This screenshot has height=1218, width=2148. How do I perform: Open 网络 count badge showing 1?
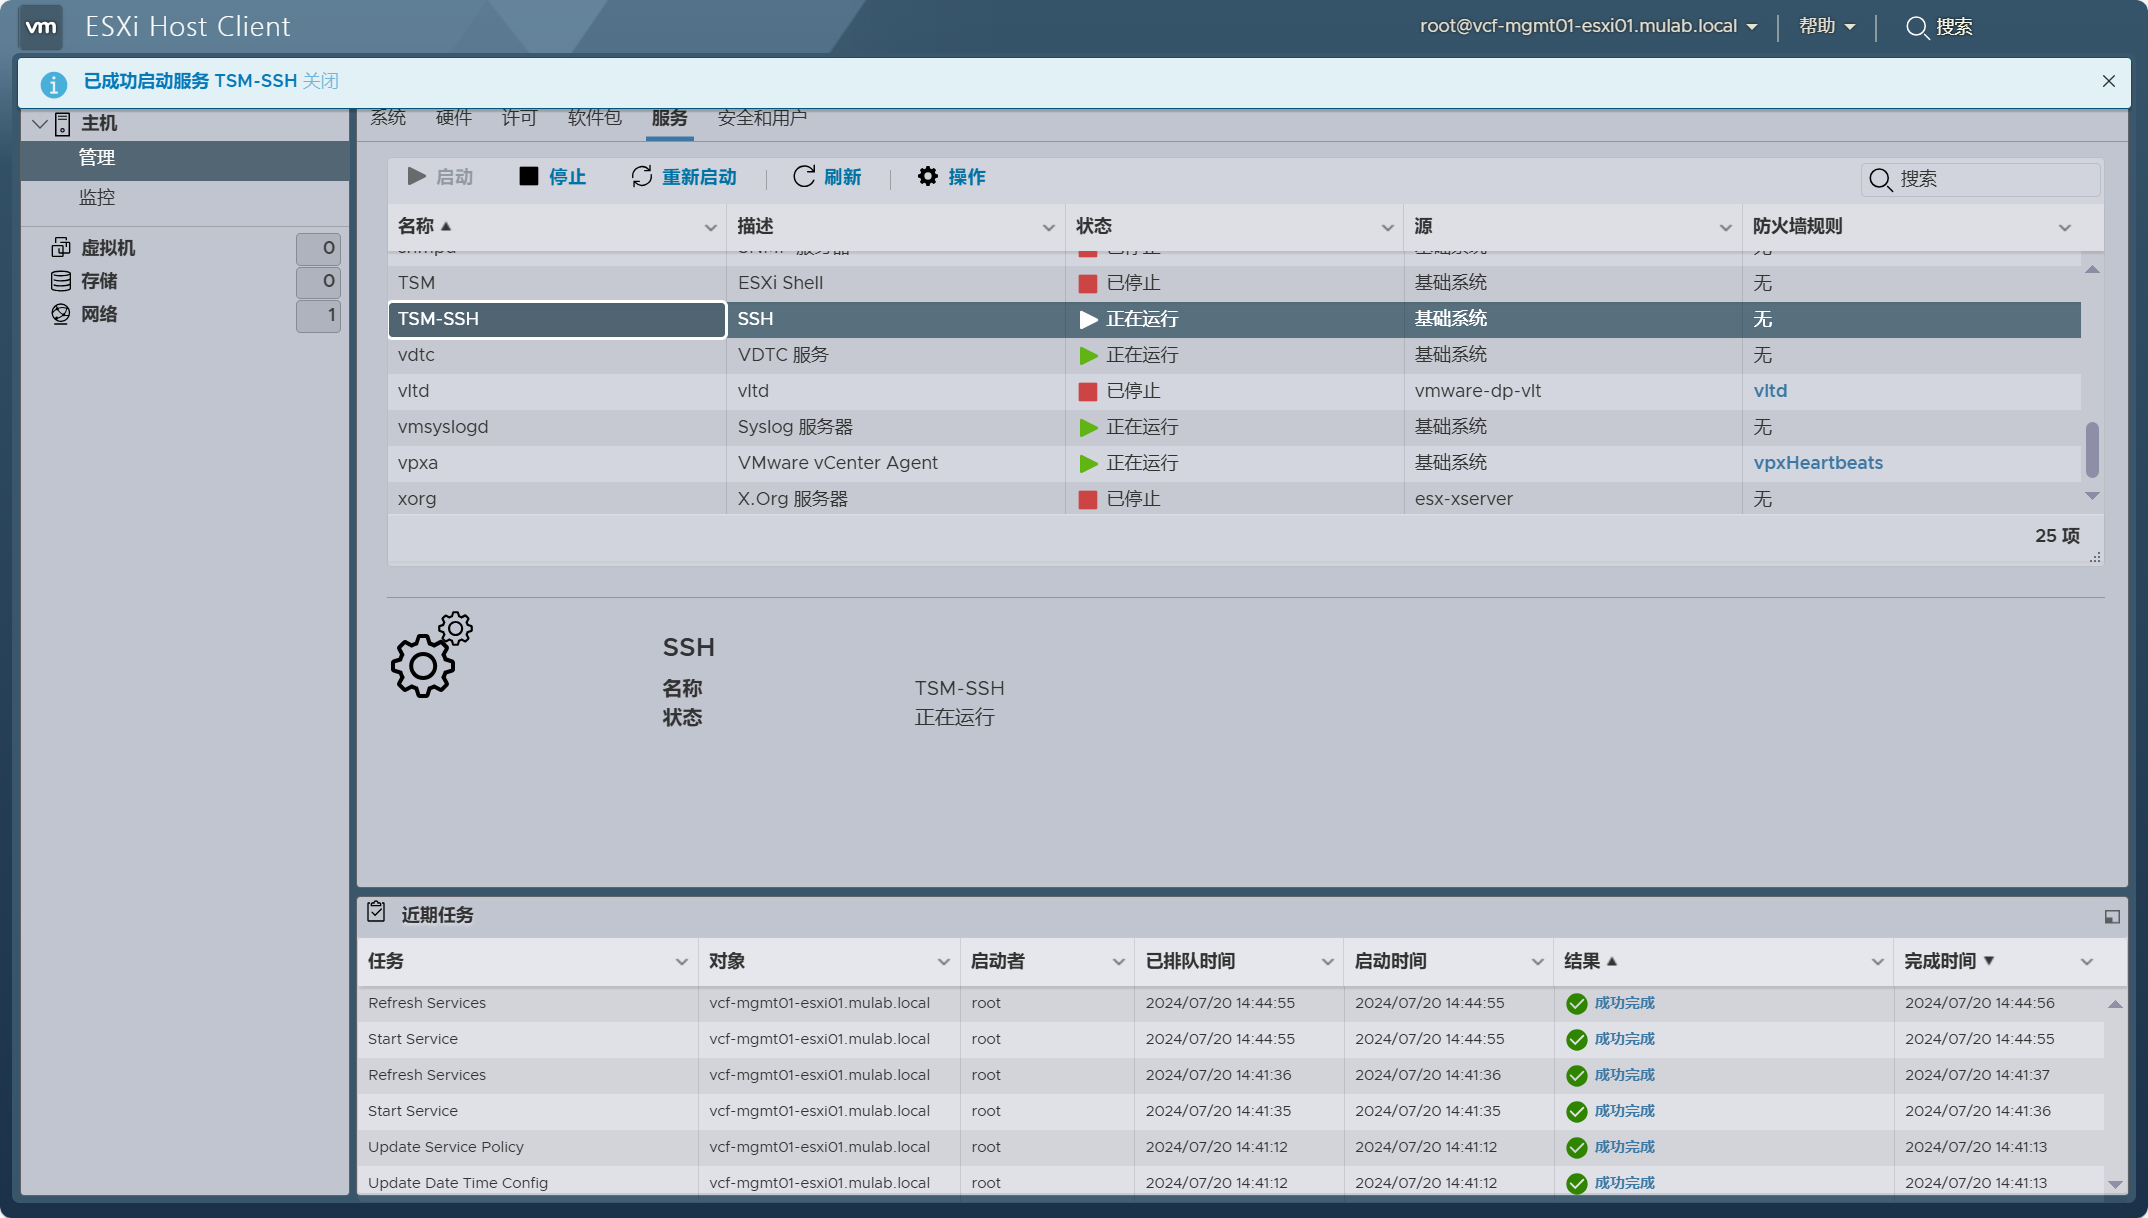[x=318, y=315]
